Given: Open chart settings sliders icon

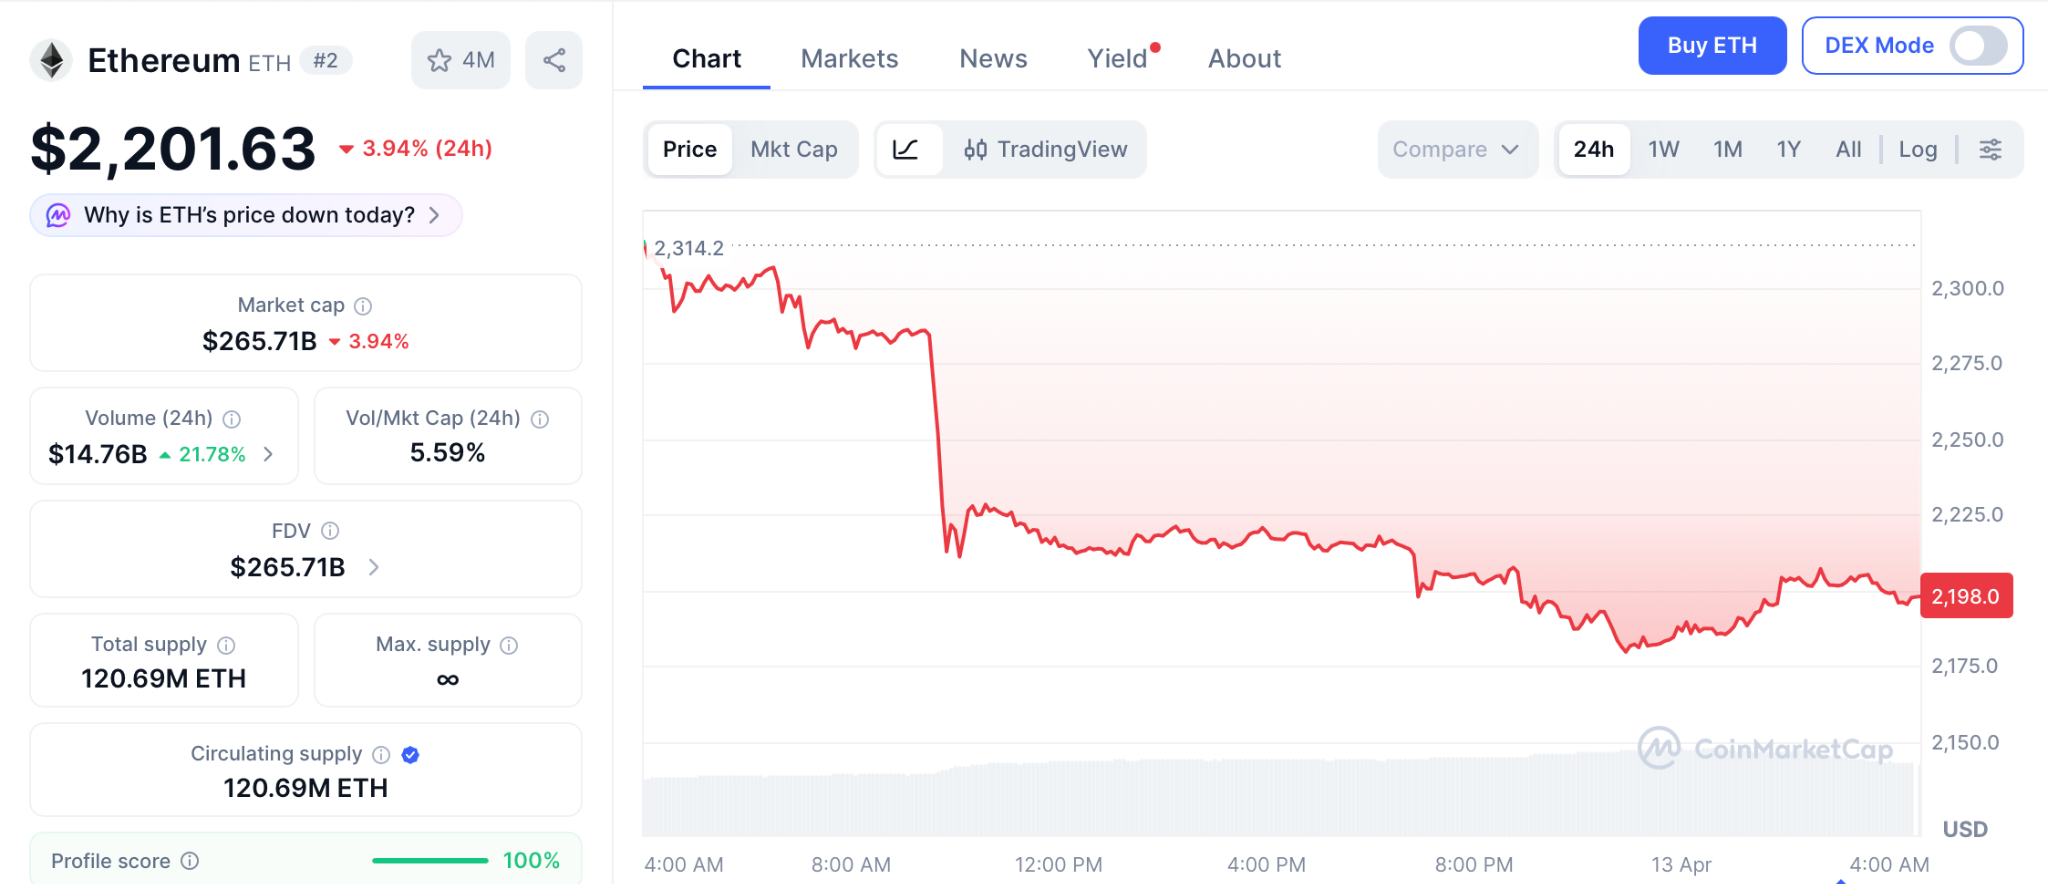Looking at the screenshot, I should pyautogui.click(x=1990, y=150).
